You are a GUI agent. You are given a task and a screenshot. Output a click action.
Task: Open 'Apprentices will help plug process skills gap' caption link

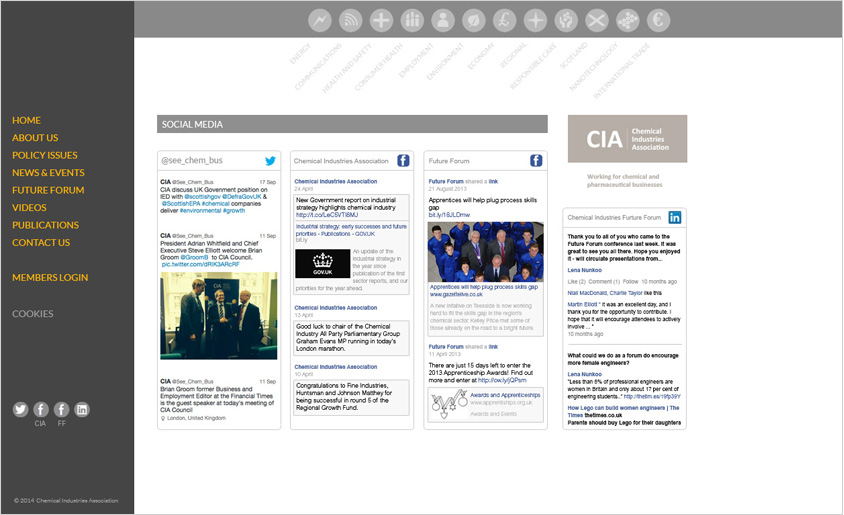tap(484, 287)
